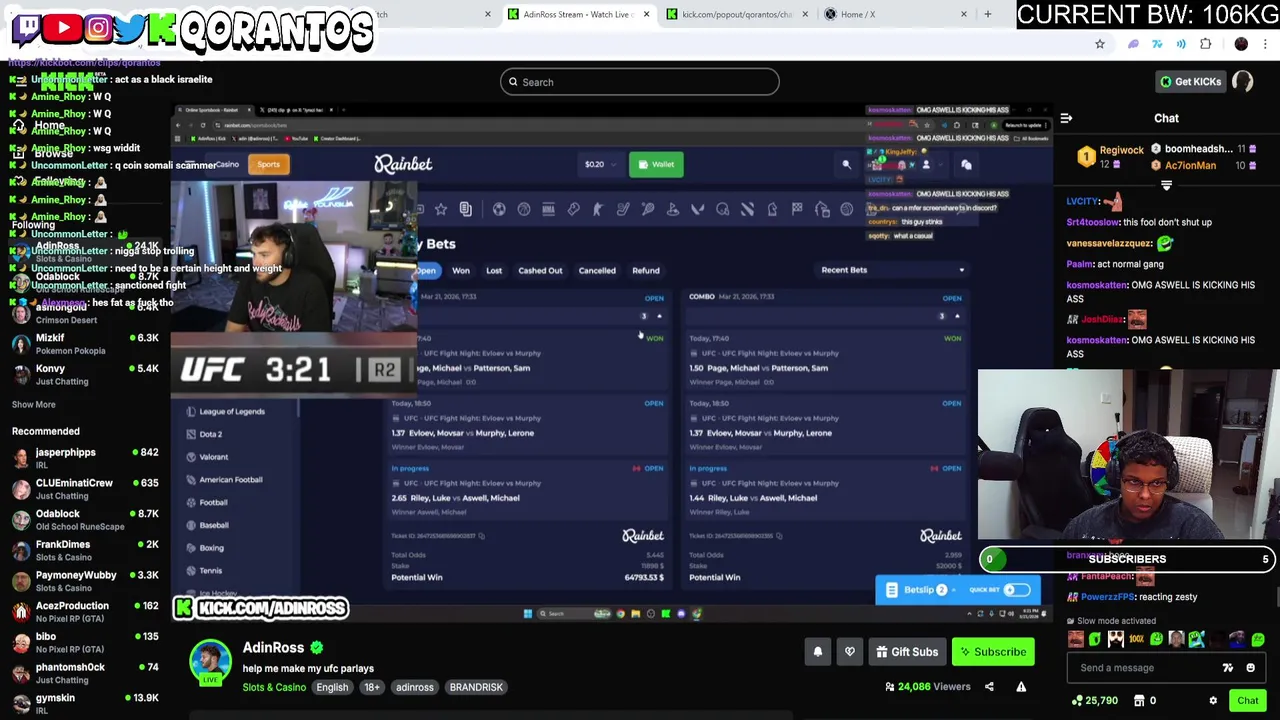
Task: Open a new browser tab with plus
Action: tap(987, 14)
